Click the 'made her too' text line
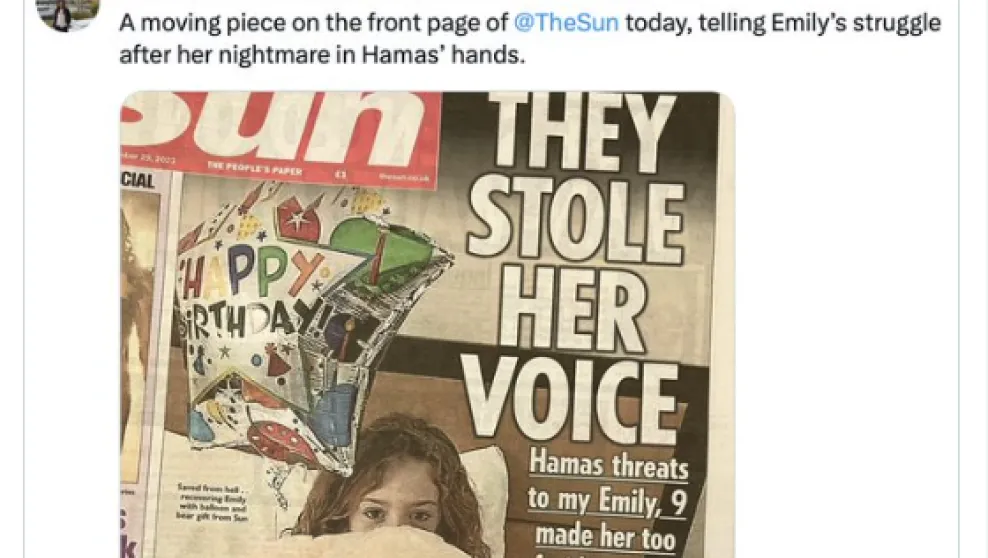 (605, 538)
